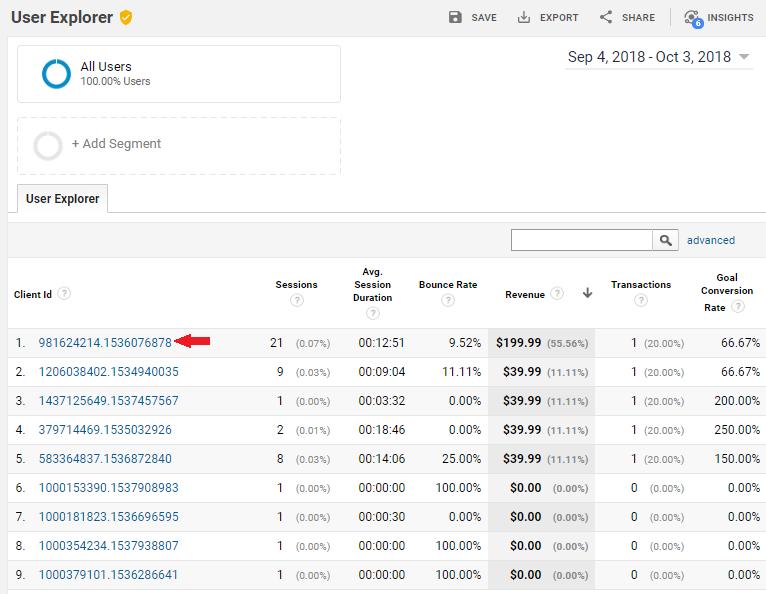The width and height of the screenshot is (766, 594).
Task: Click the magnifier search button
Action: point(666,240)
